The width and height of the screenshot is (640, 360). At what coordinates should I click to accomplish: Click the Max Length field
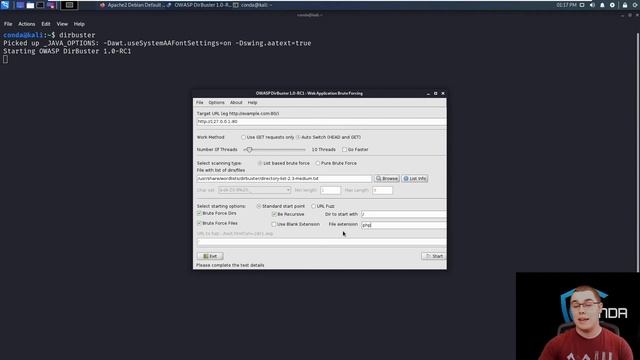382,190
